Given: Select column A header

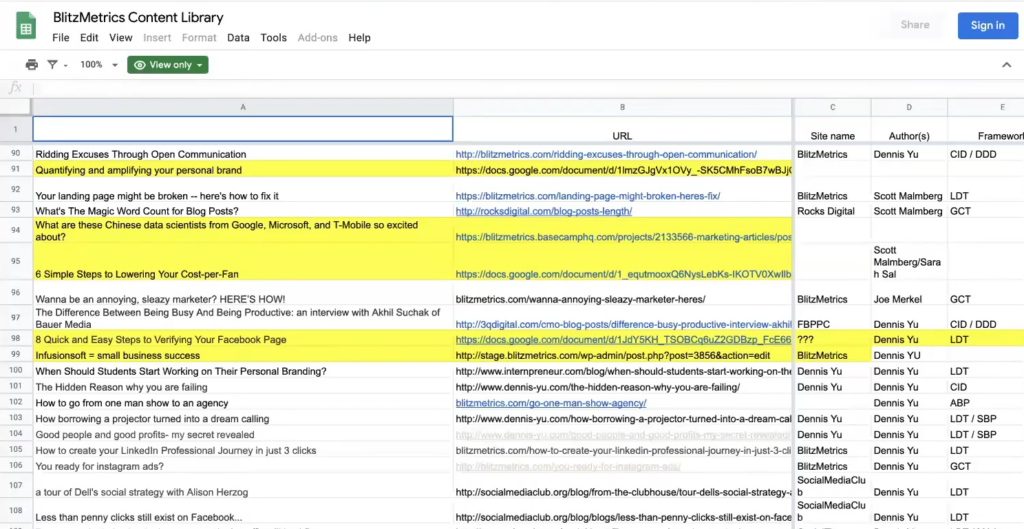Looking at the screenshot, I should [243, 106].
